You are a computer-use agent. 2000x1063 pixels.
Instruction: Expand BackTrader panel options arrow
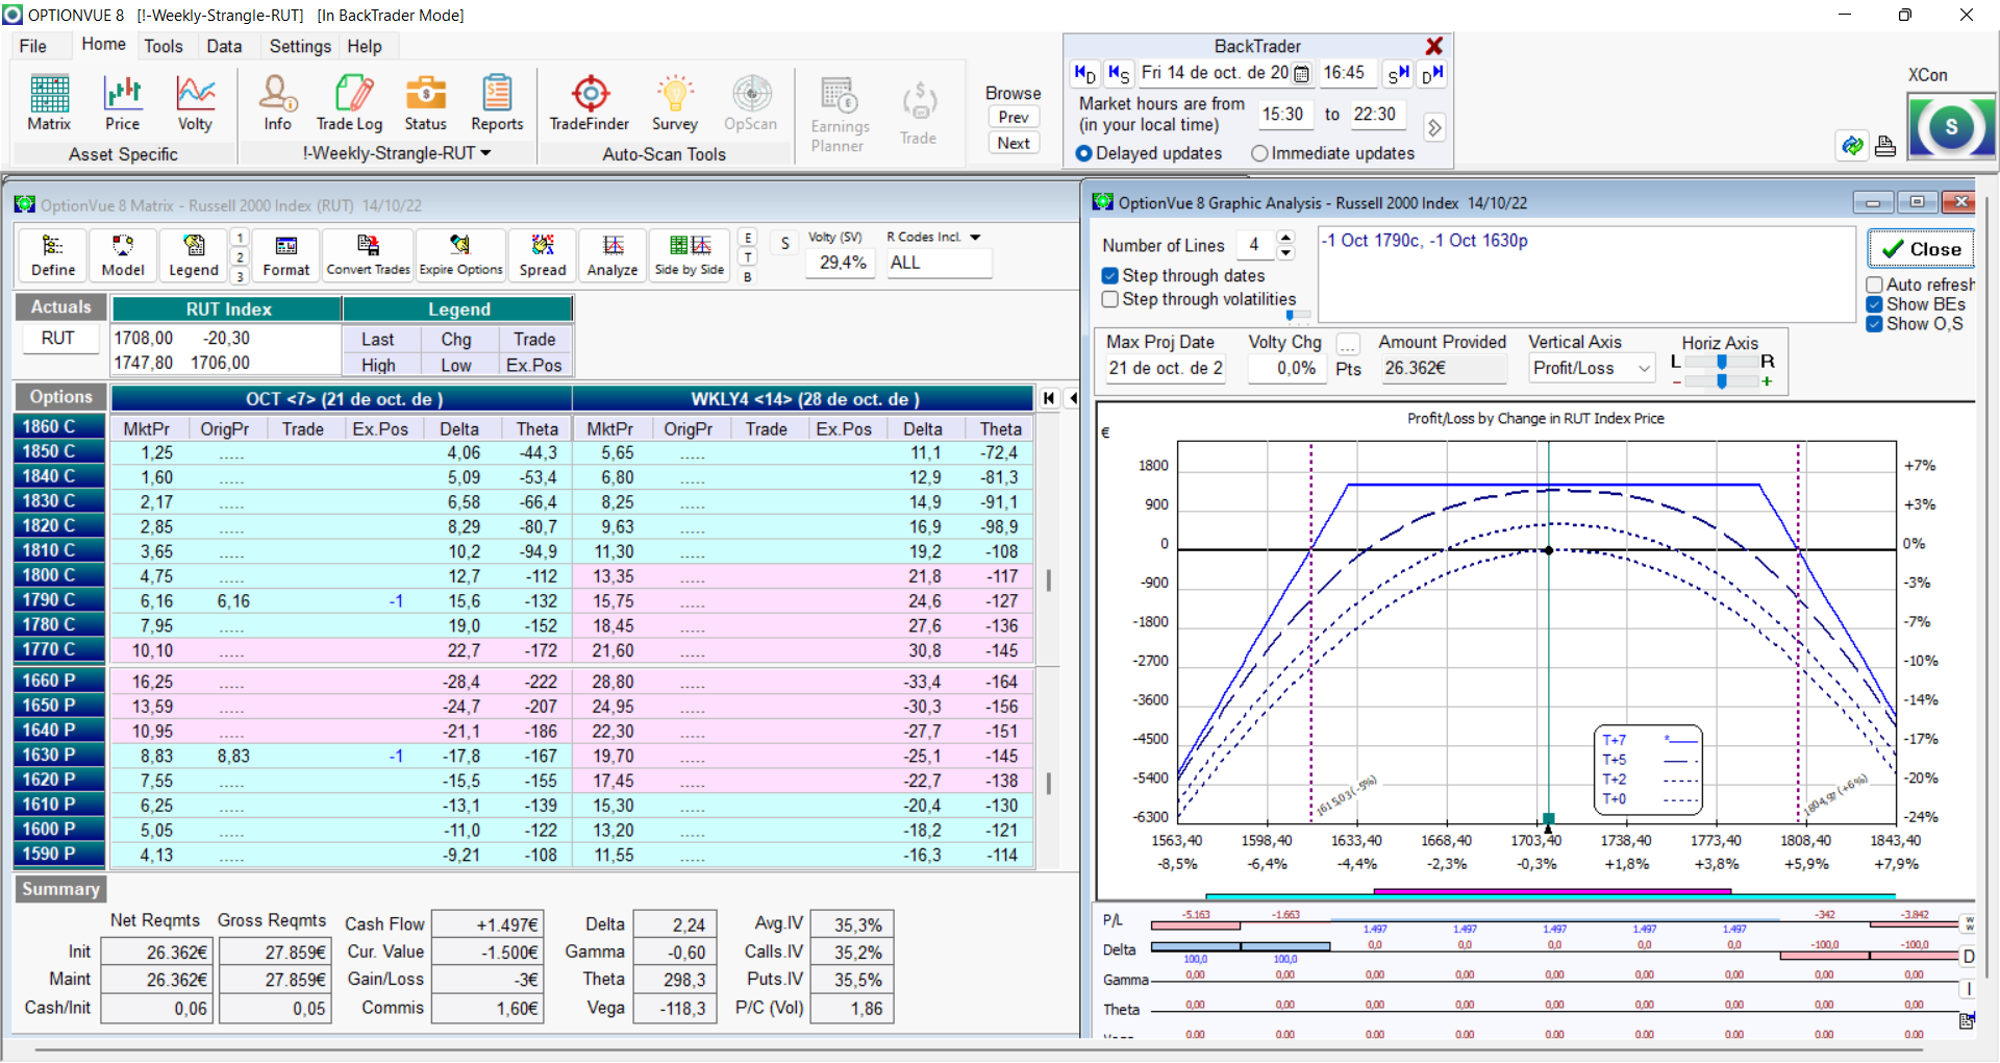pos(1435,128)
